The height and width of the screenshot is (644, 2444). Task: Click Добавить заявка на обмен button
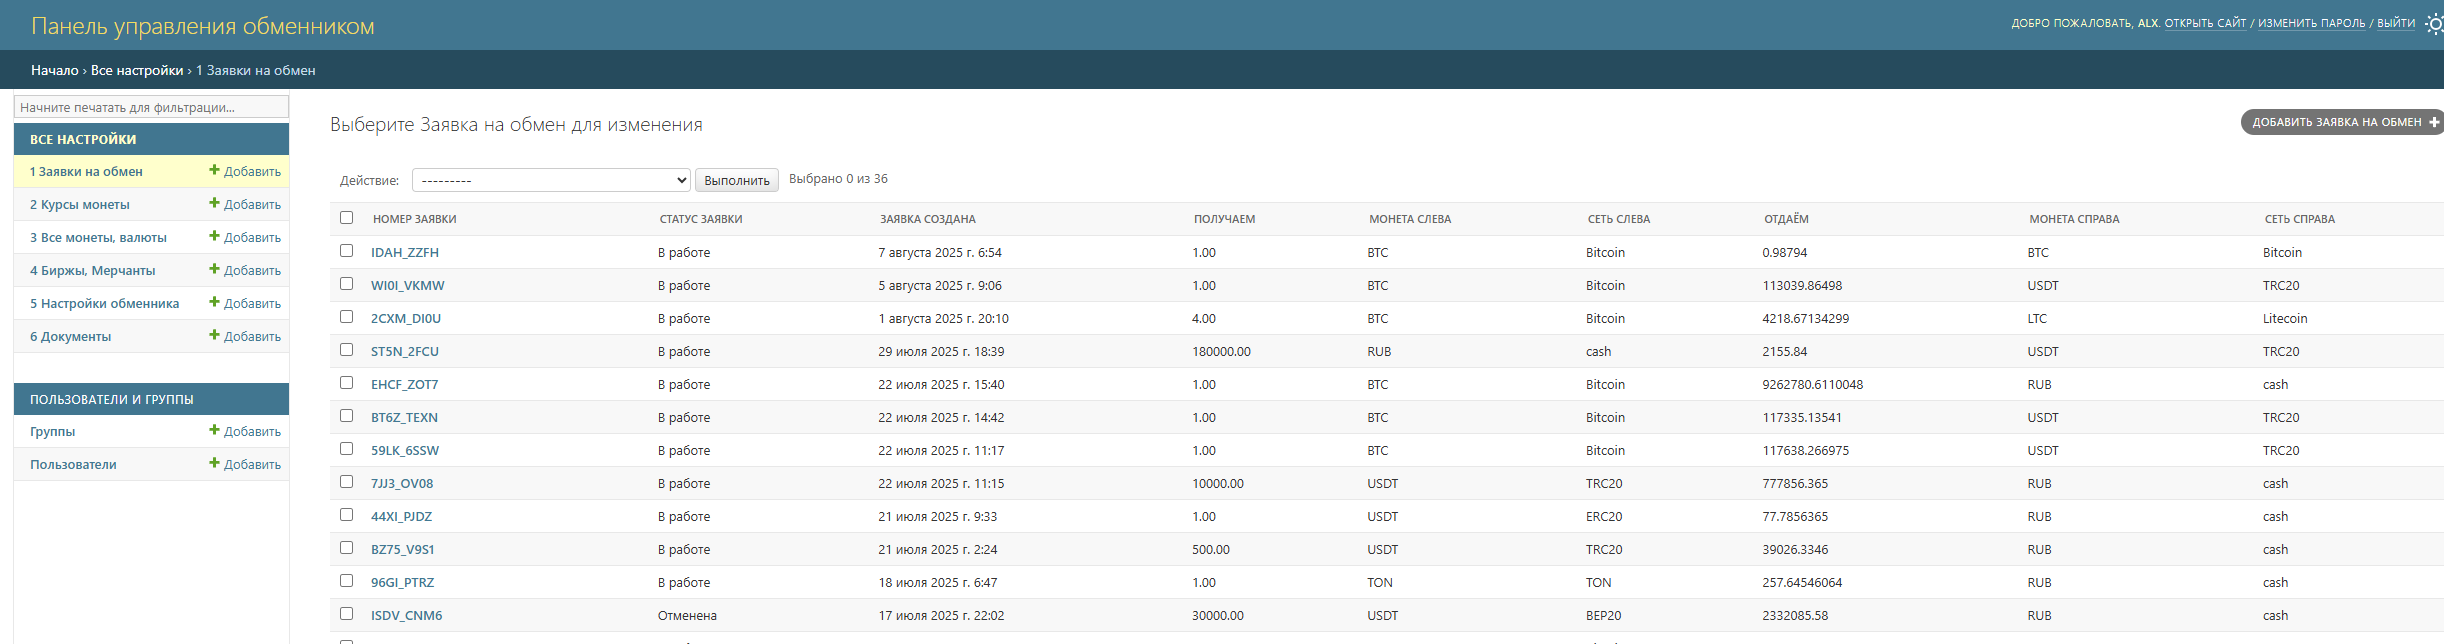(2340, 122)
